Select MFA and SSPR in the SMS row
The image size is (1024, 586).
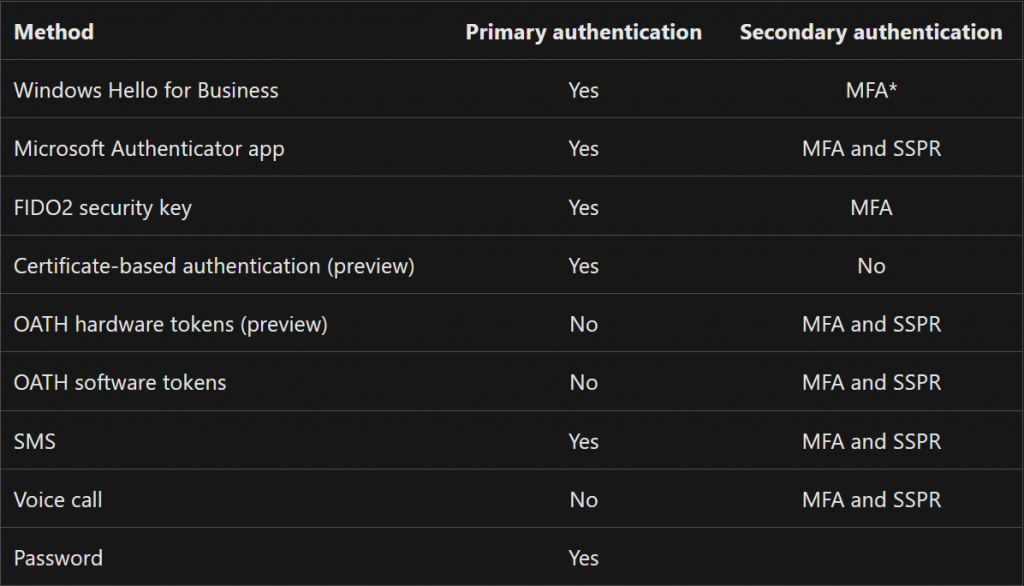tap(871, 442)
